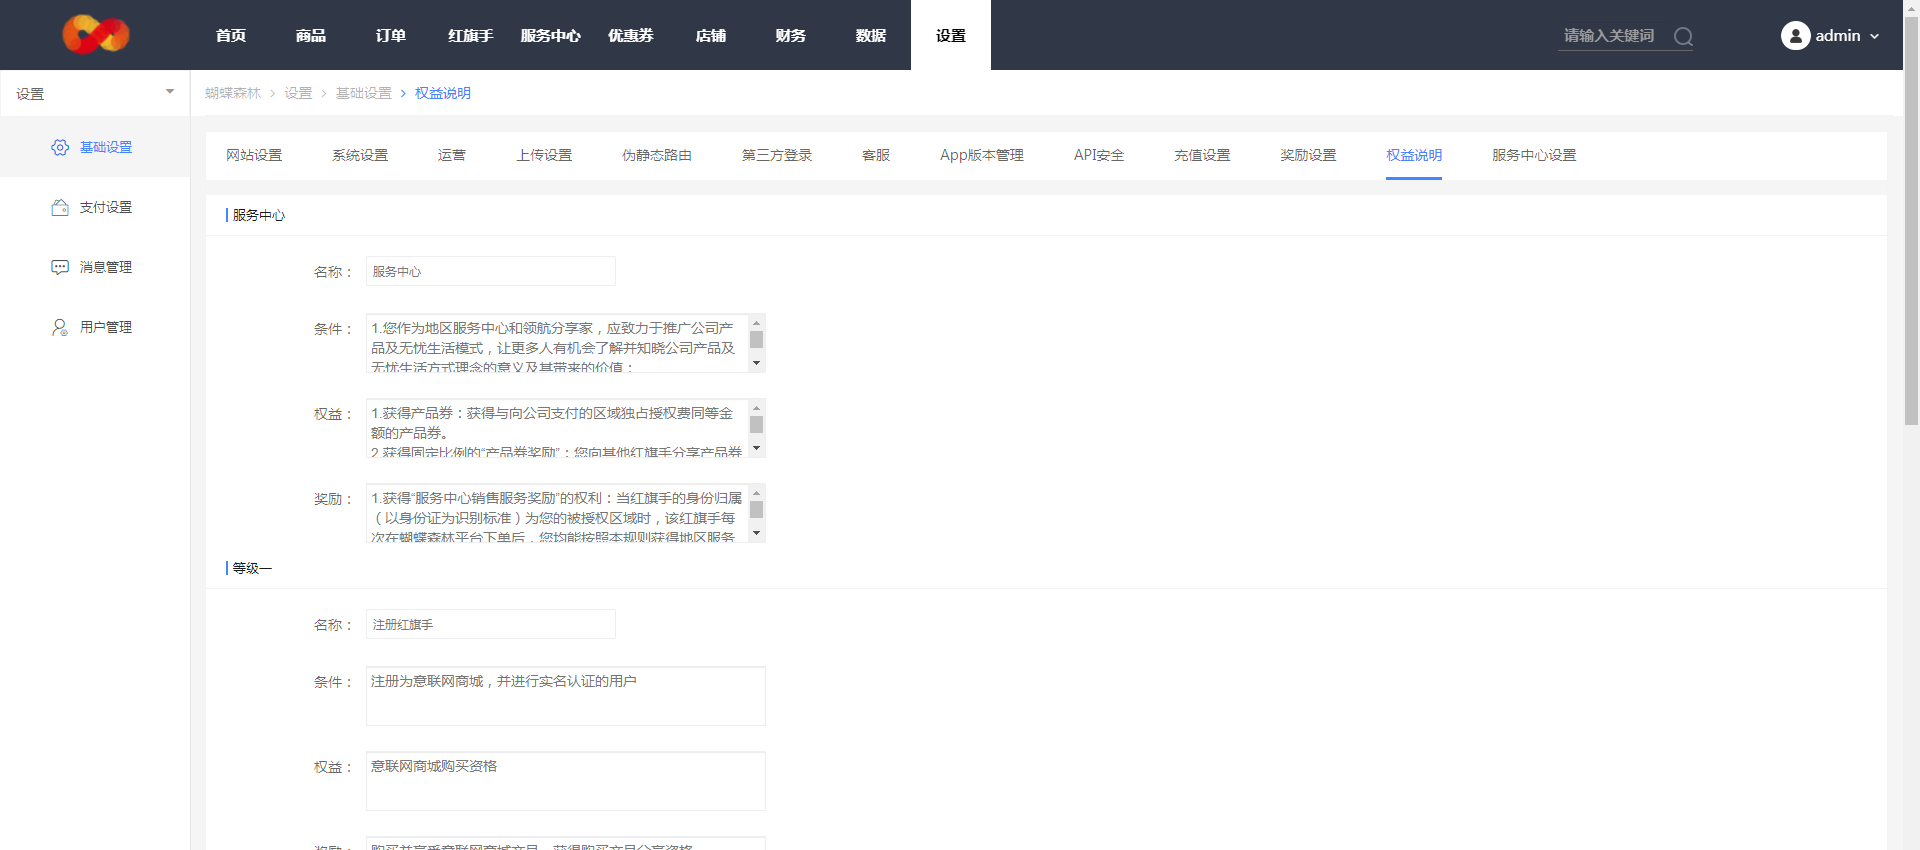Switch to the App版本管理 tab

[x=982, y=155]
